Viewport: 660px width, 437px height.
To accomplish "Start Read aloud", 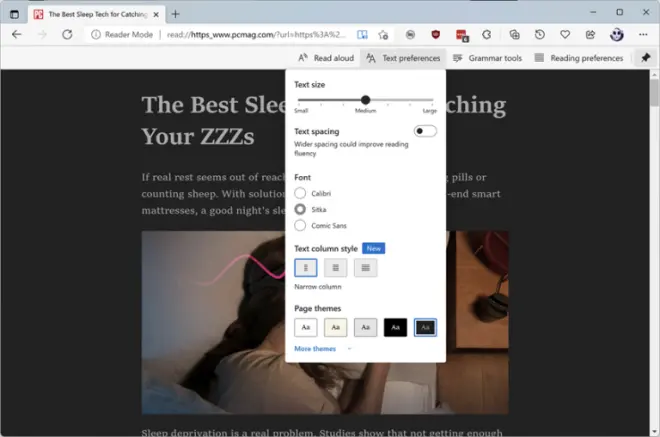I will [326, 58].
